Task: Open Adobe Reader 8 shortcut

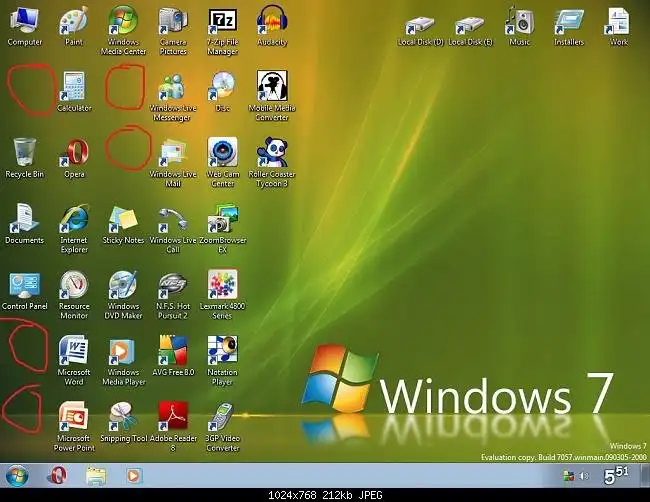Action: click(x=172, y=416)
